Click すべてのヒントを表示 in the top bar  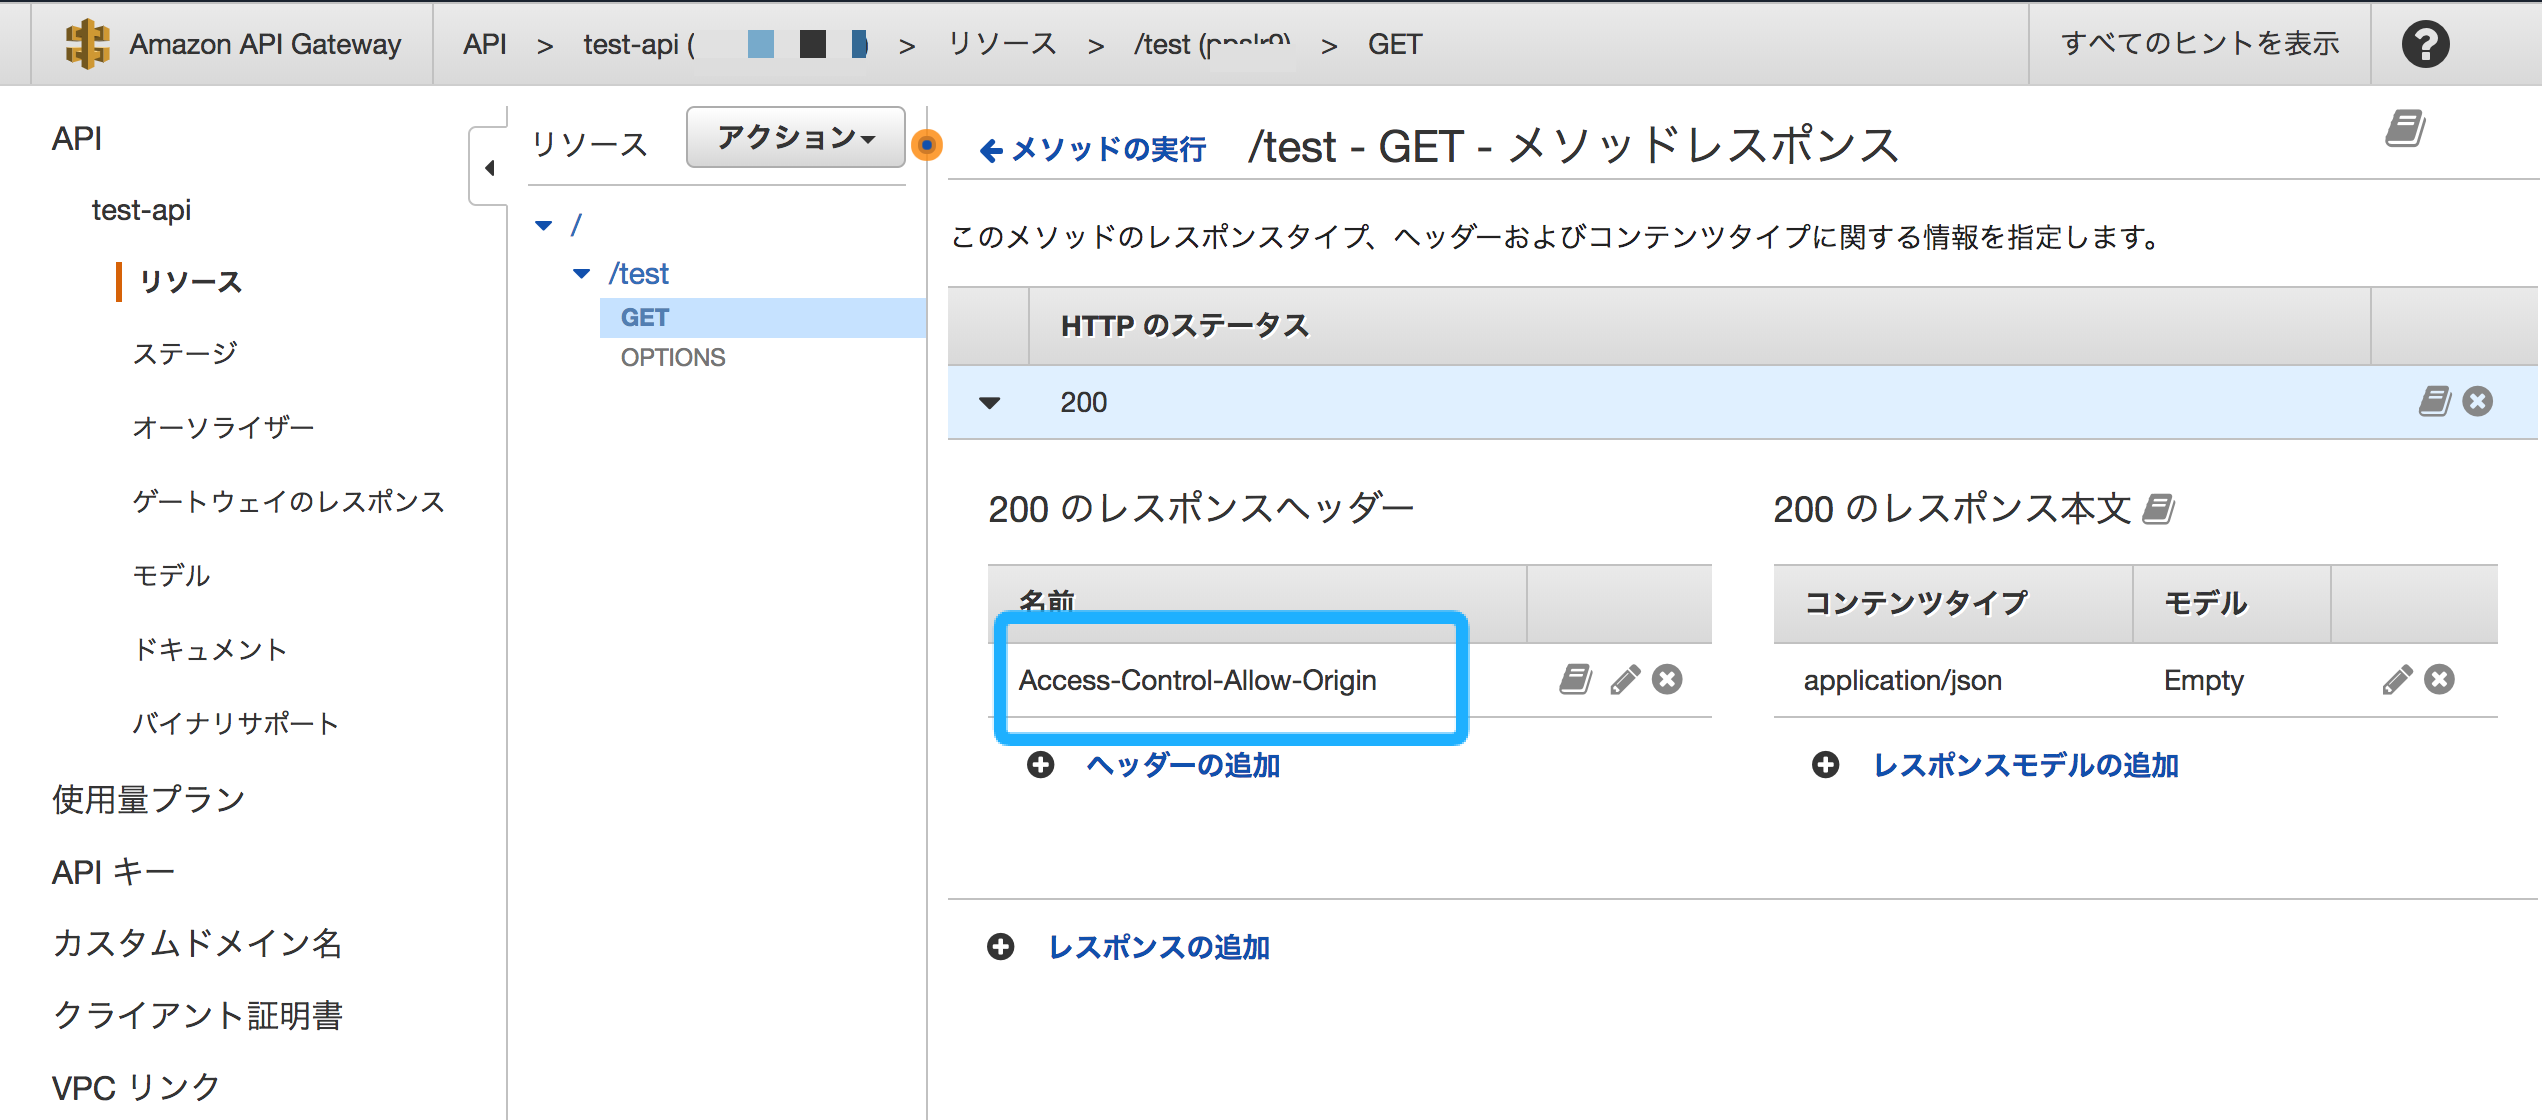[2199, 44]
